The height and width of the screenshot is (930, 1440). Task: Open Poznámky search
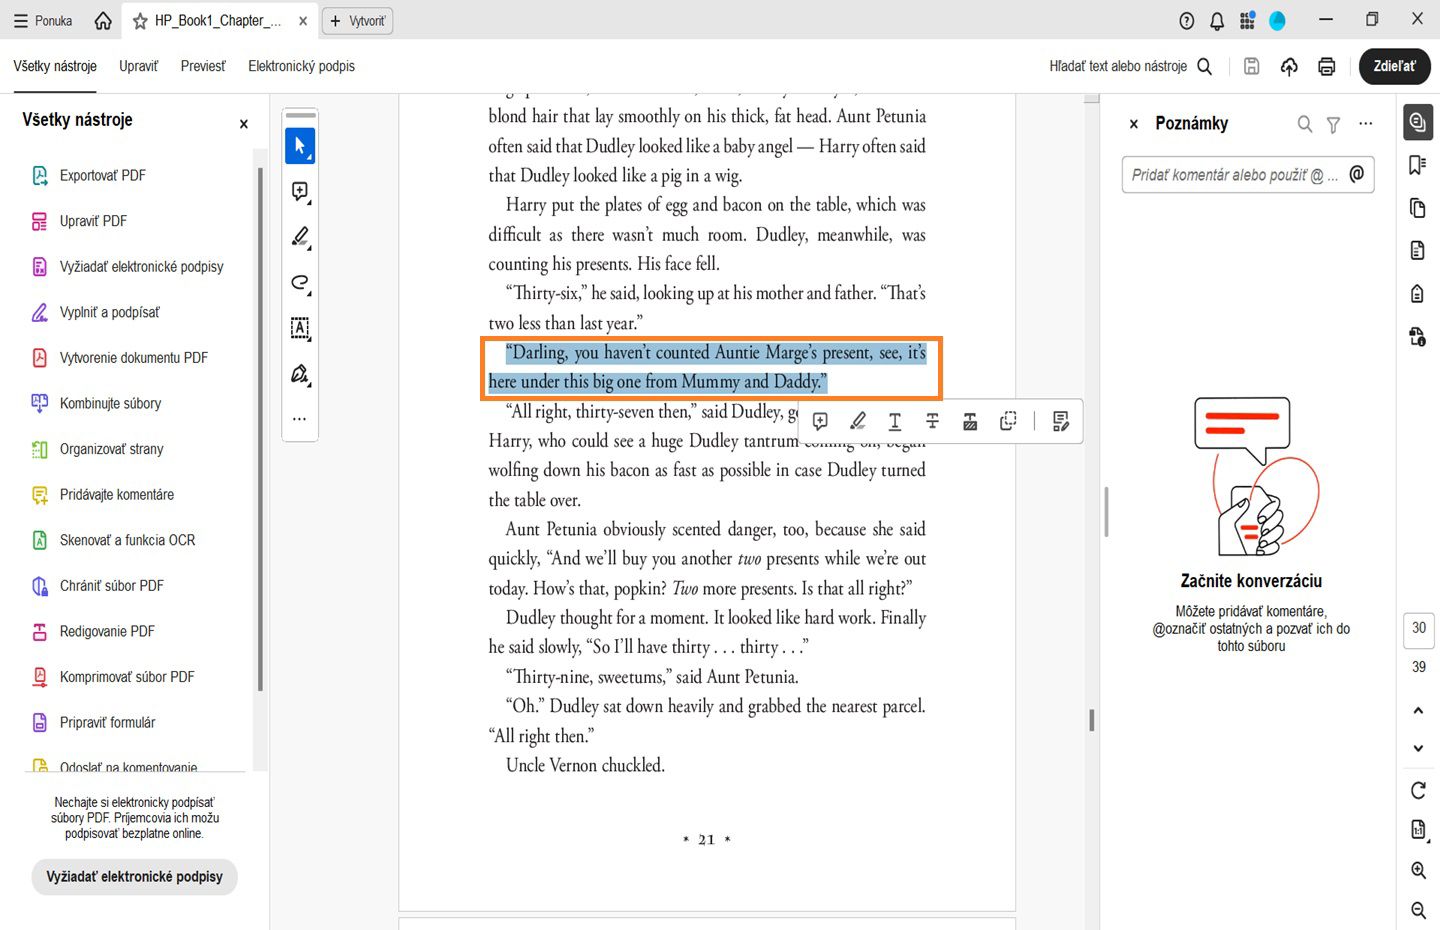click(1304, 123)
